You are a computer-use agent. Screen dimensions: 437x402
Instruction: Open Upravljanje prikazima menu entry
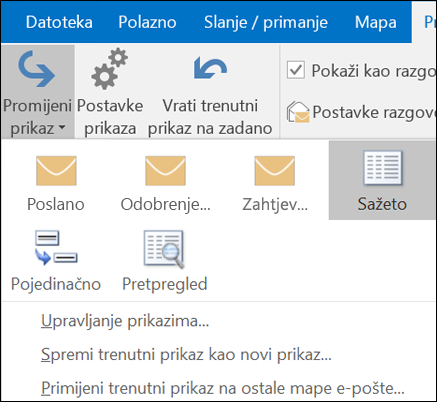pos(125,321)
